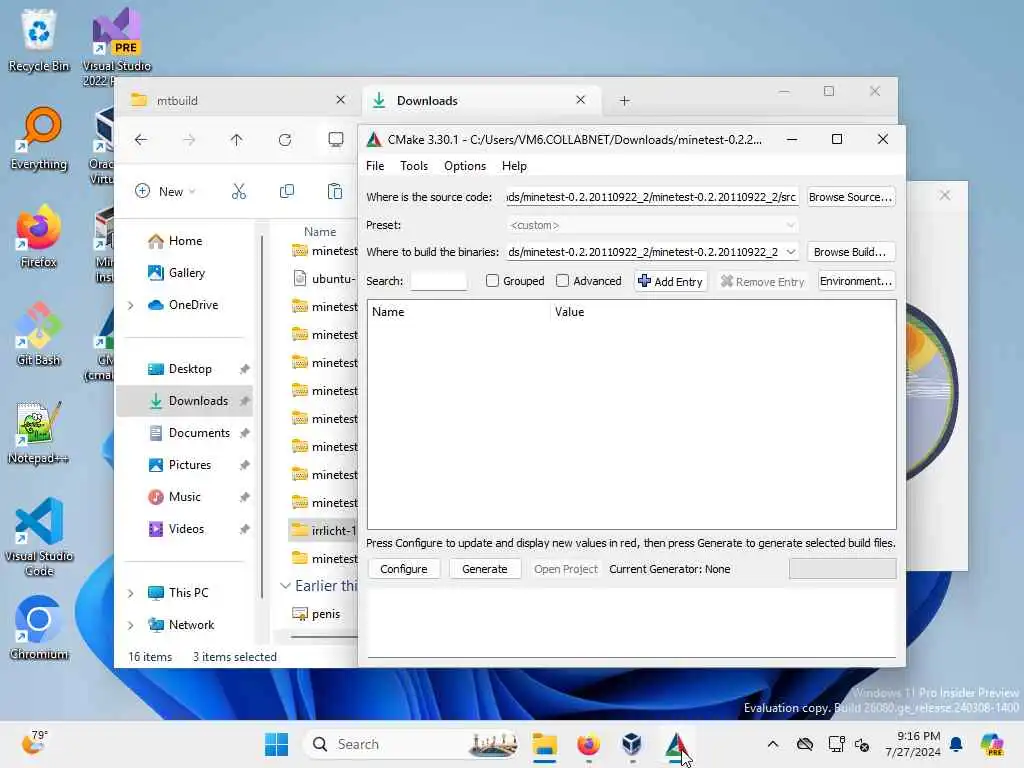
Task: Open Pictures in the navigation pane
Action: tap(185, 465)
